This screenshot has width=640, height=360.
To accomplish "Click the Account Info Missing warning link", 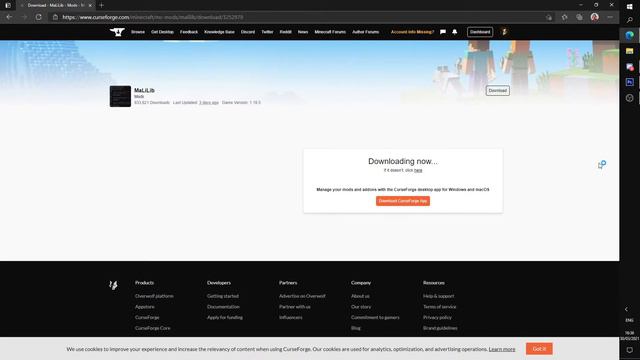I will [412, 32].
